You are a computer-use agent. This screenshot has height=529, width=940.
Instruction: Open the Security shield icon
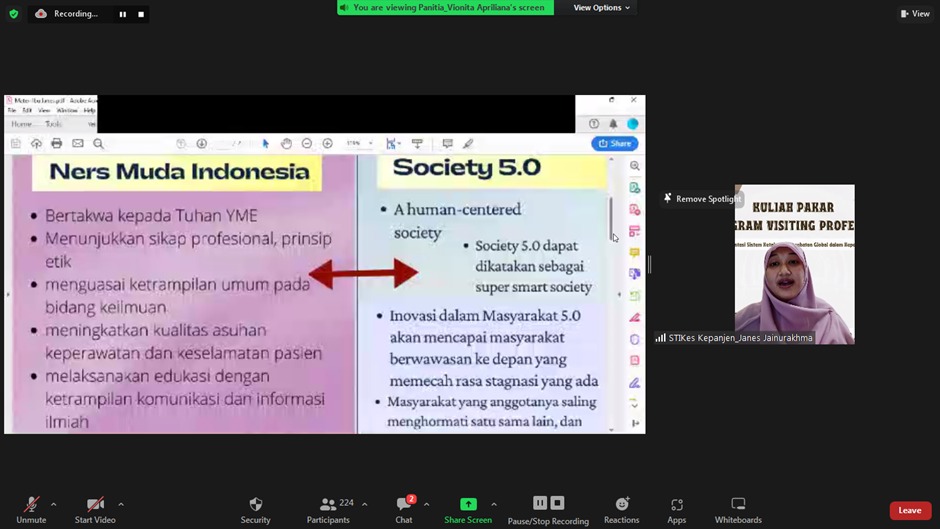tap(255, 505)
